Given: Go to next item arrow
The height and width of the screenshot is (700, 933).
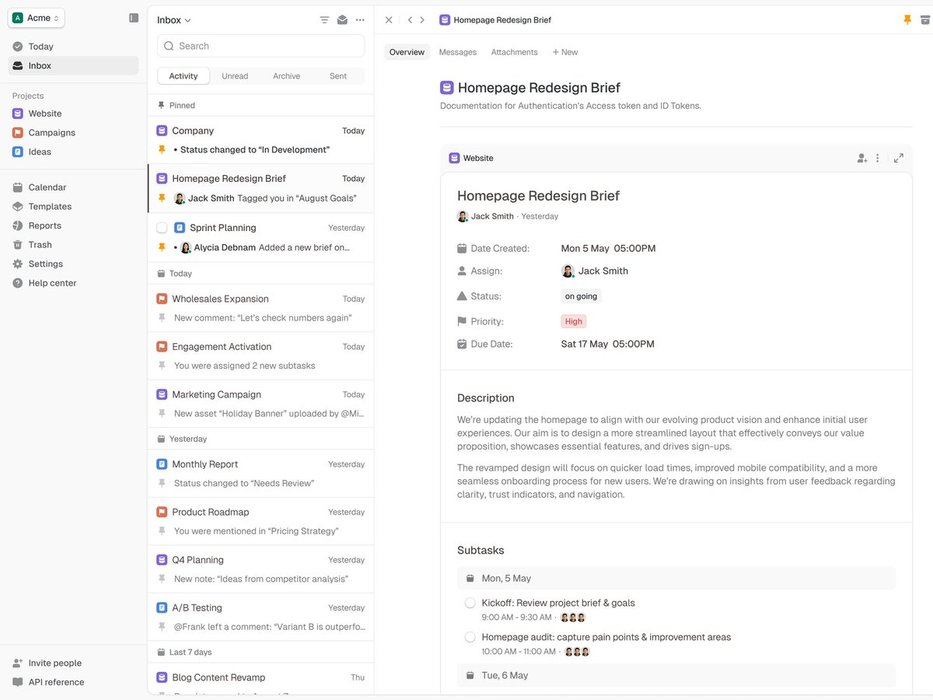Looking at the screenshot, I should tap(423, 20).
